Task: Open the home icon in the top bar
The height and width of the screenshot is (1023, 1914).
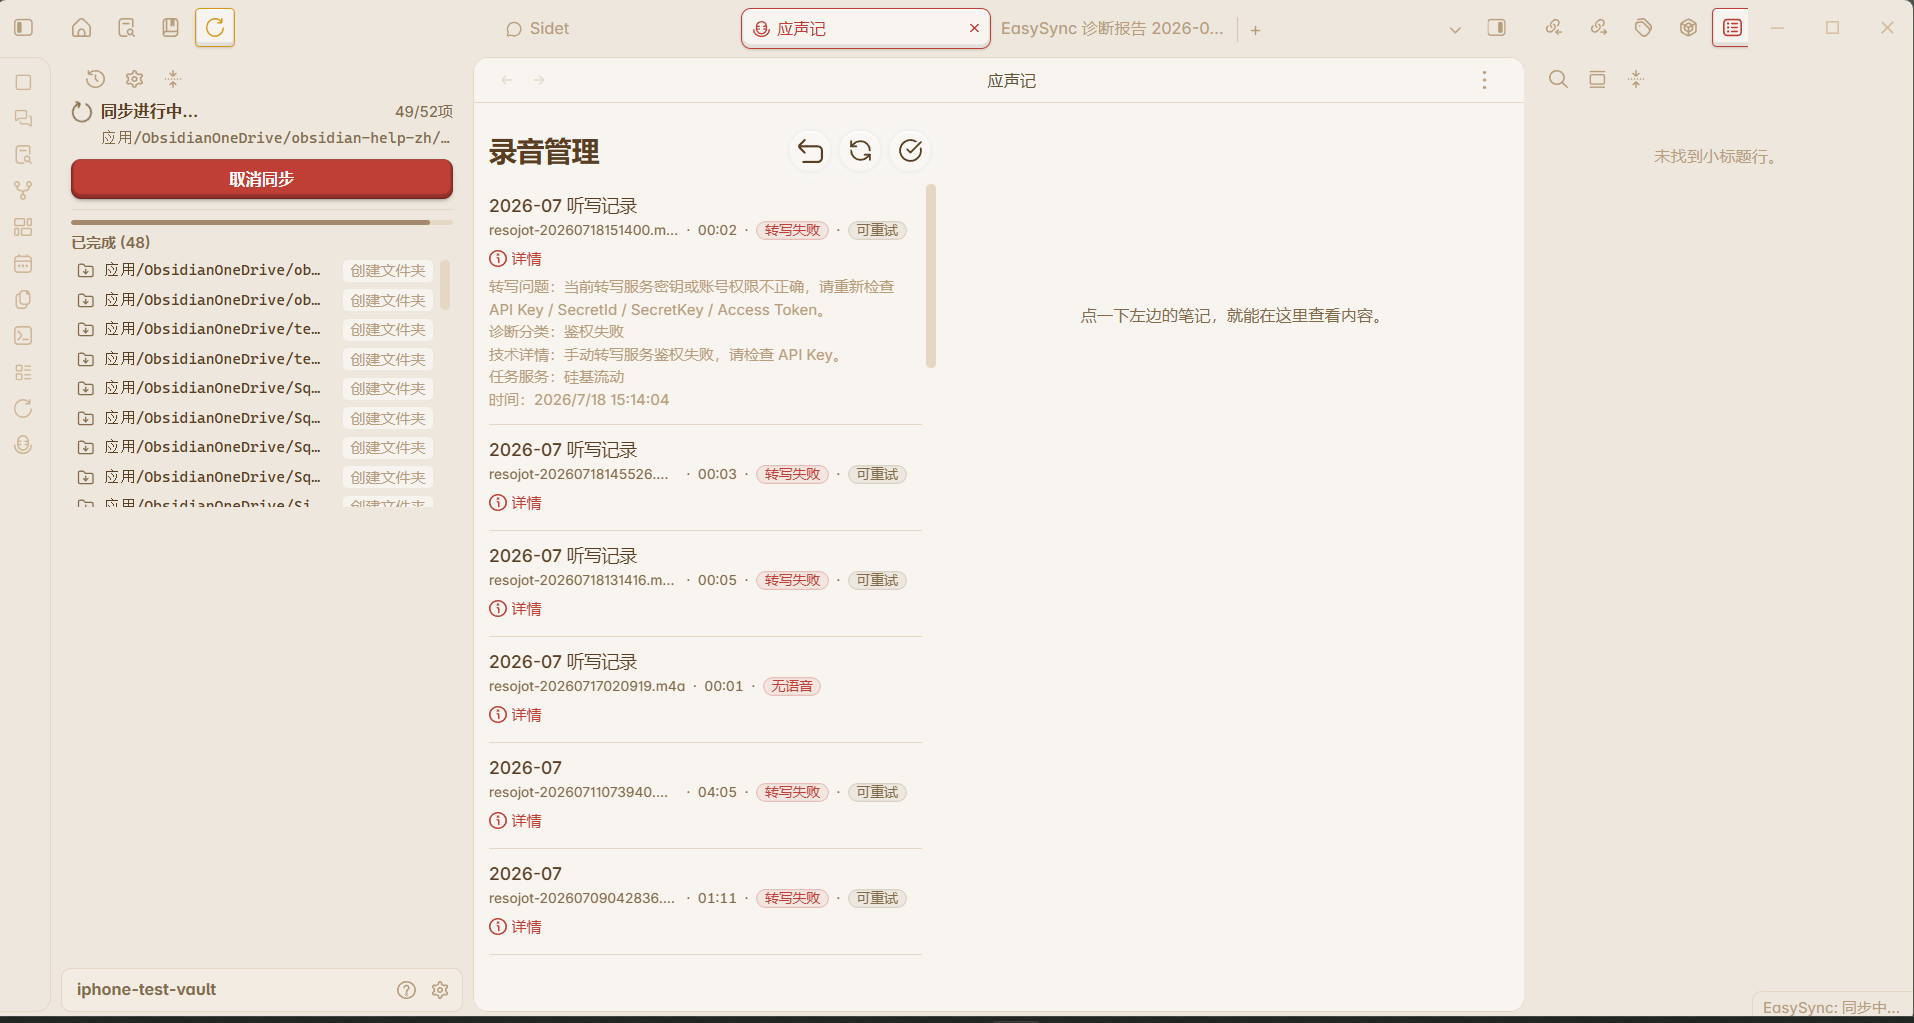Action: [x=82, y=28]
